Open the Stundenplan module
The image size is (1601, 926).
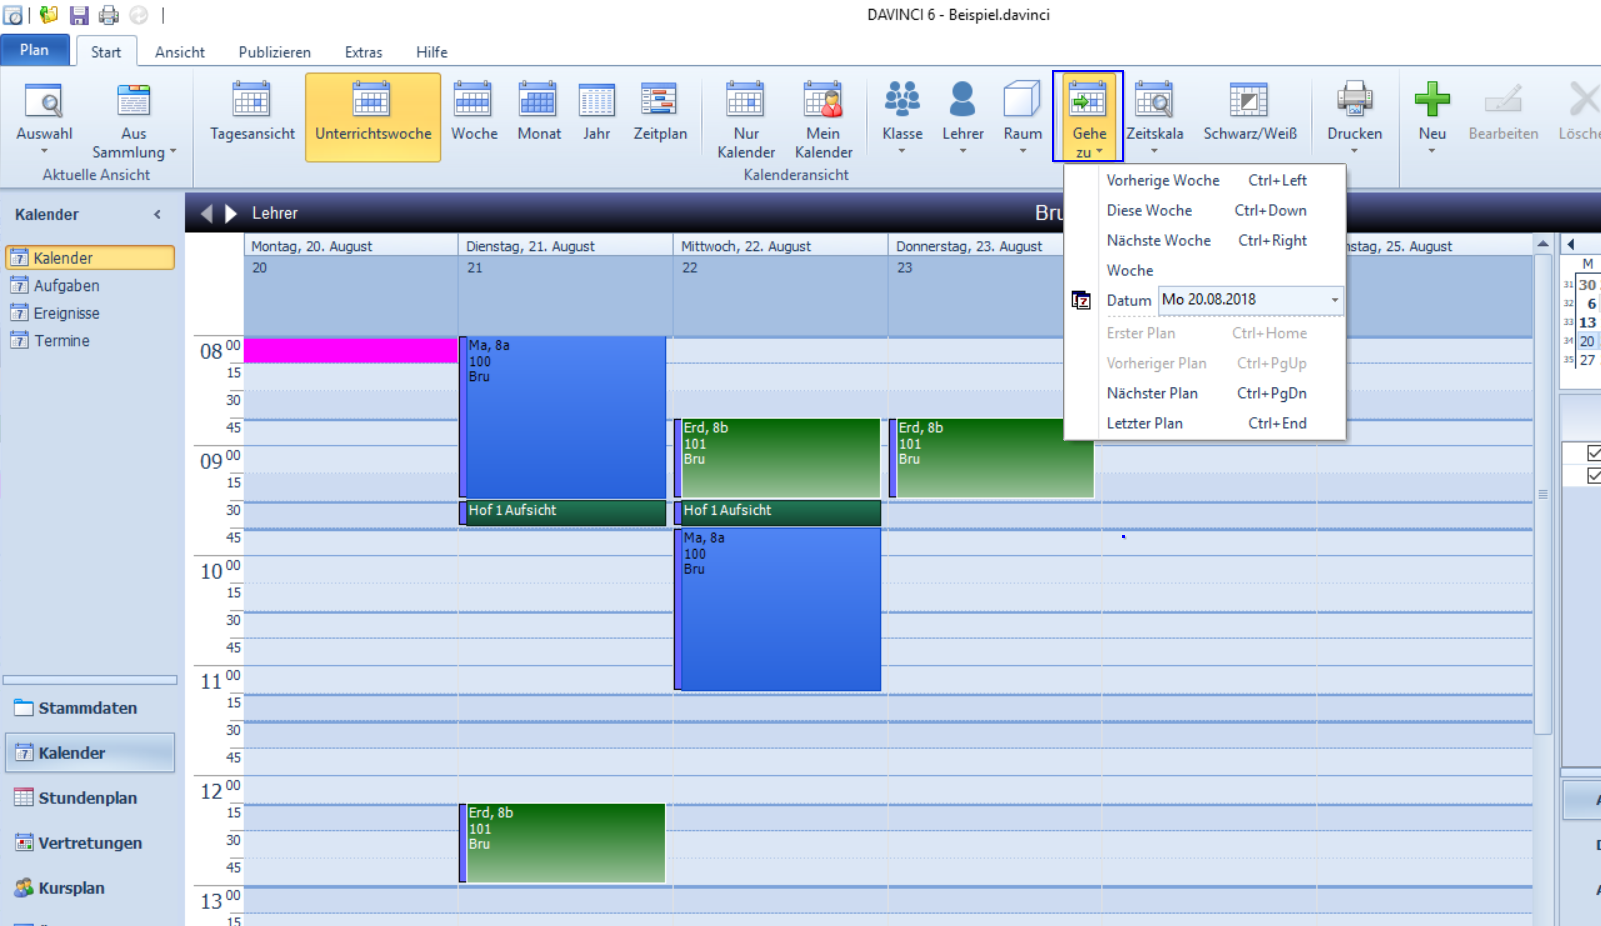coord(90,798)
